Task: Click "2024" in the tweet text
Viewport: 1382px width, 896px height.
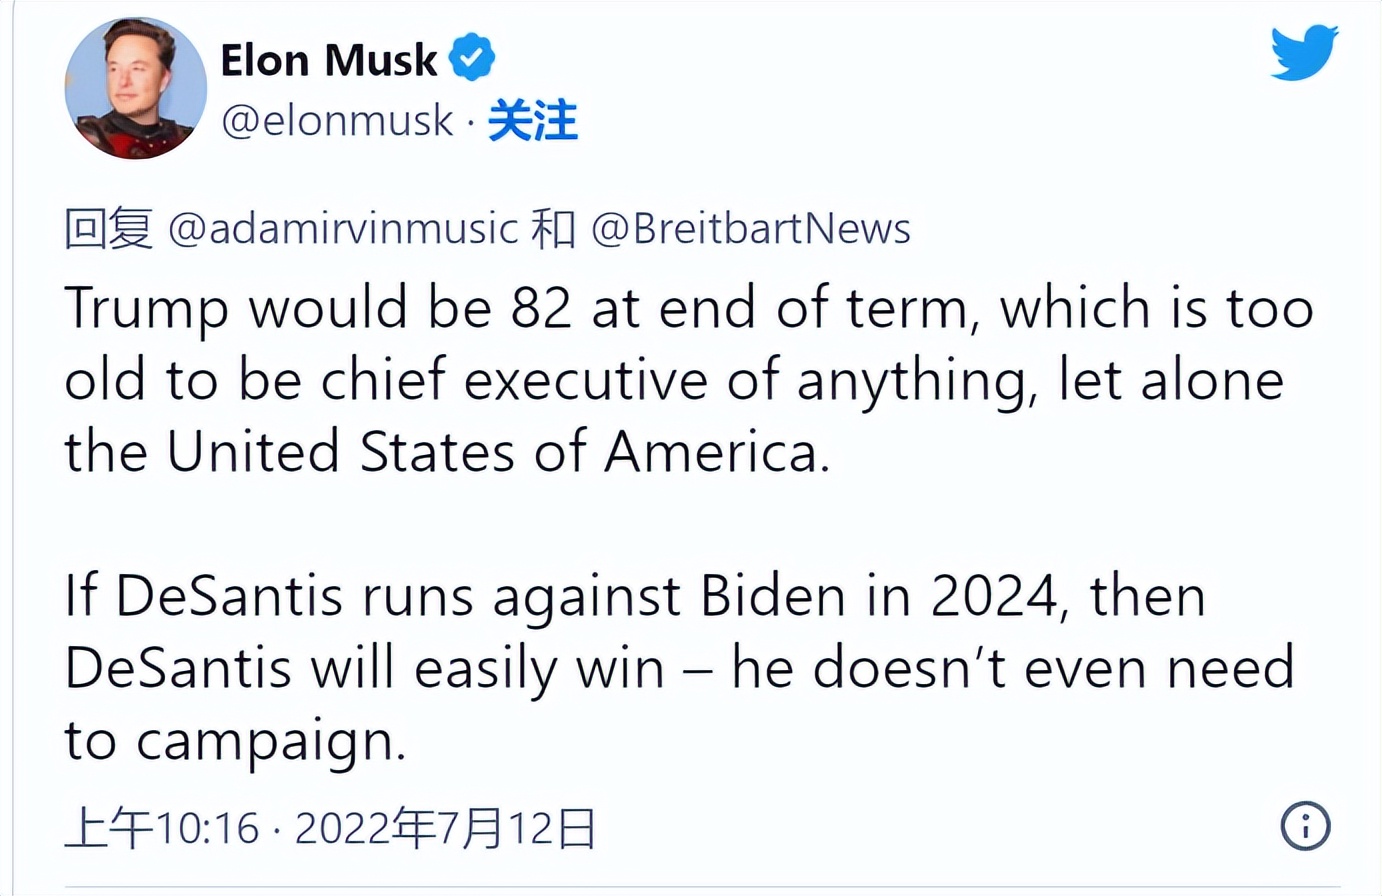Action: (x=994, y=596)
